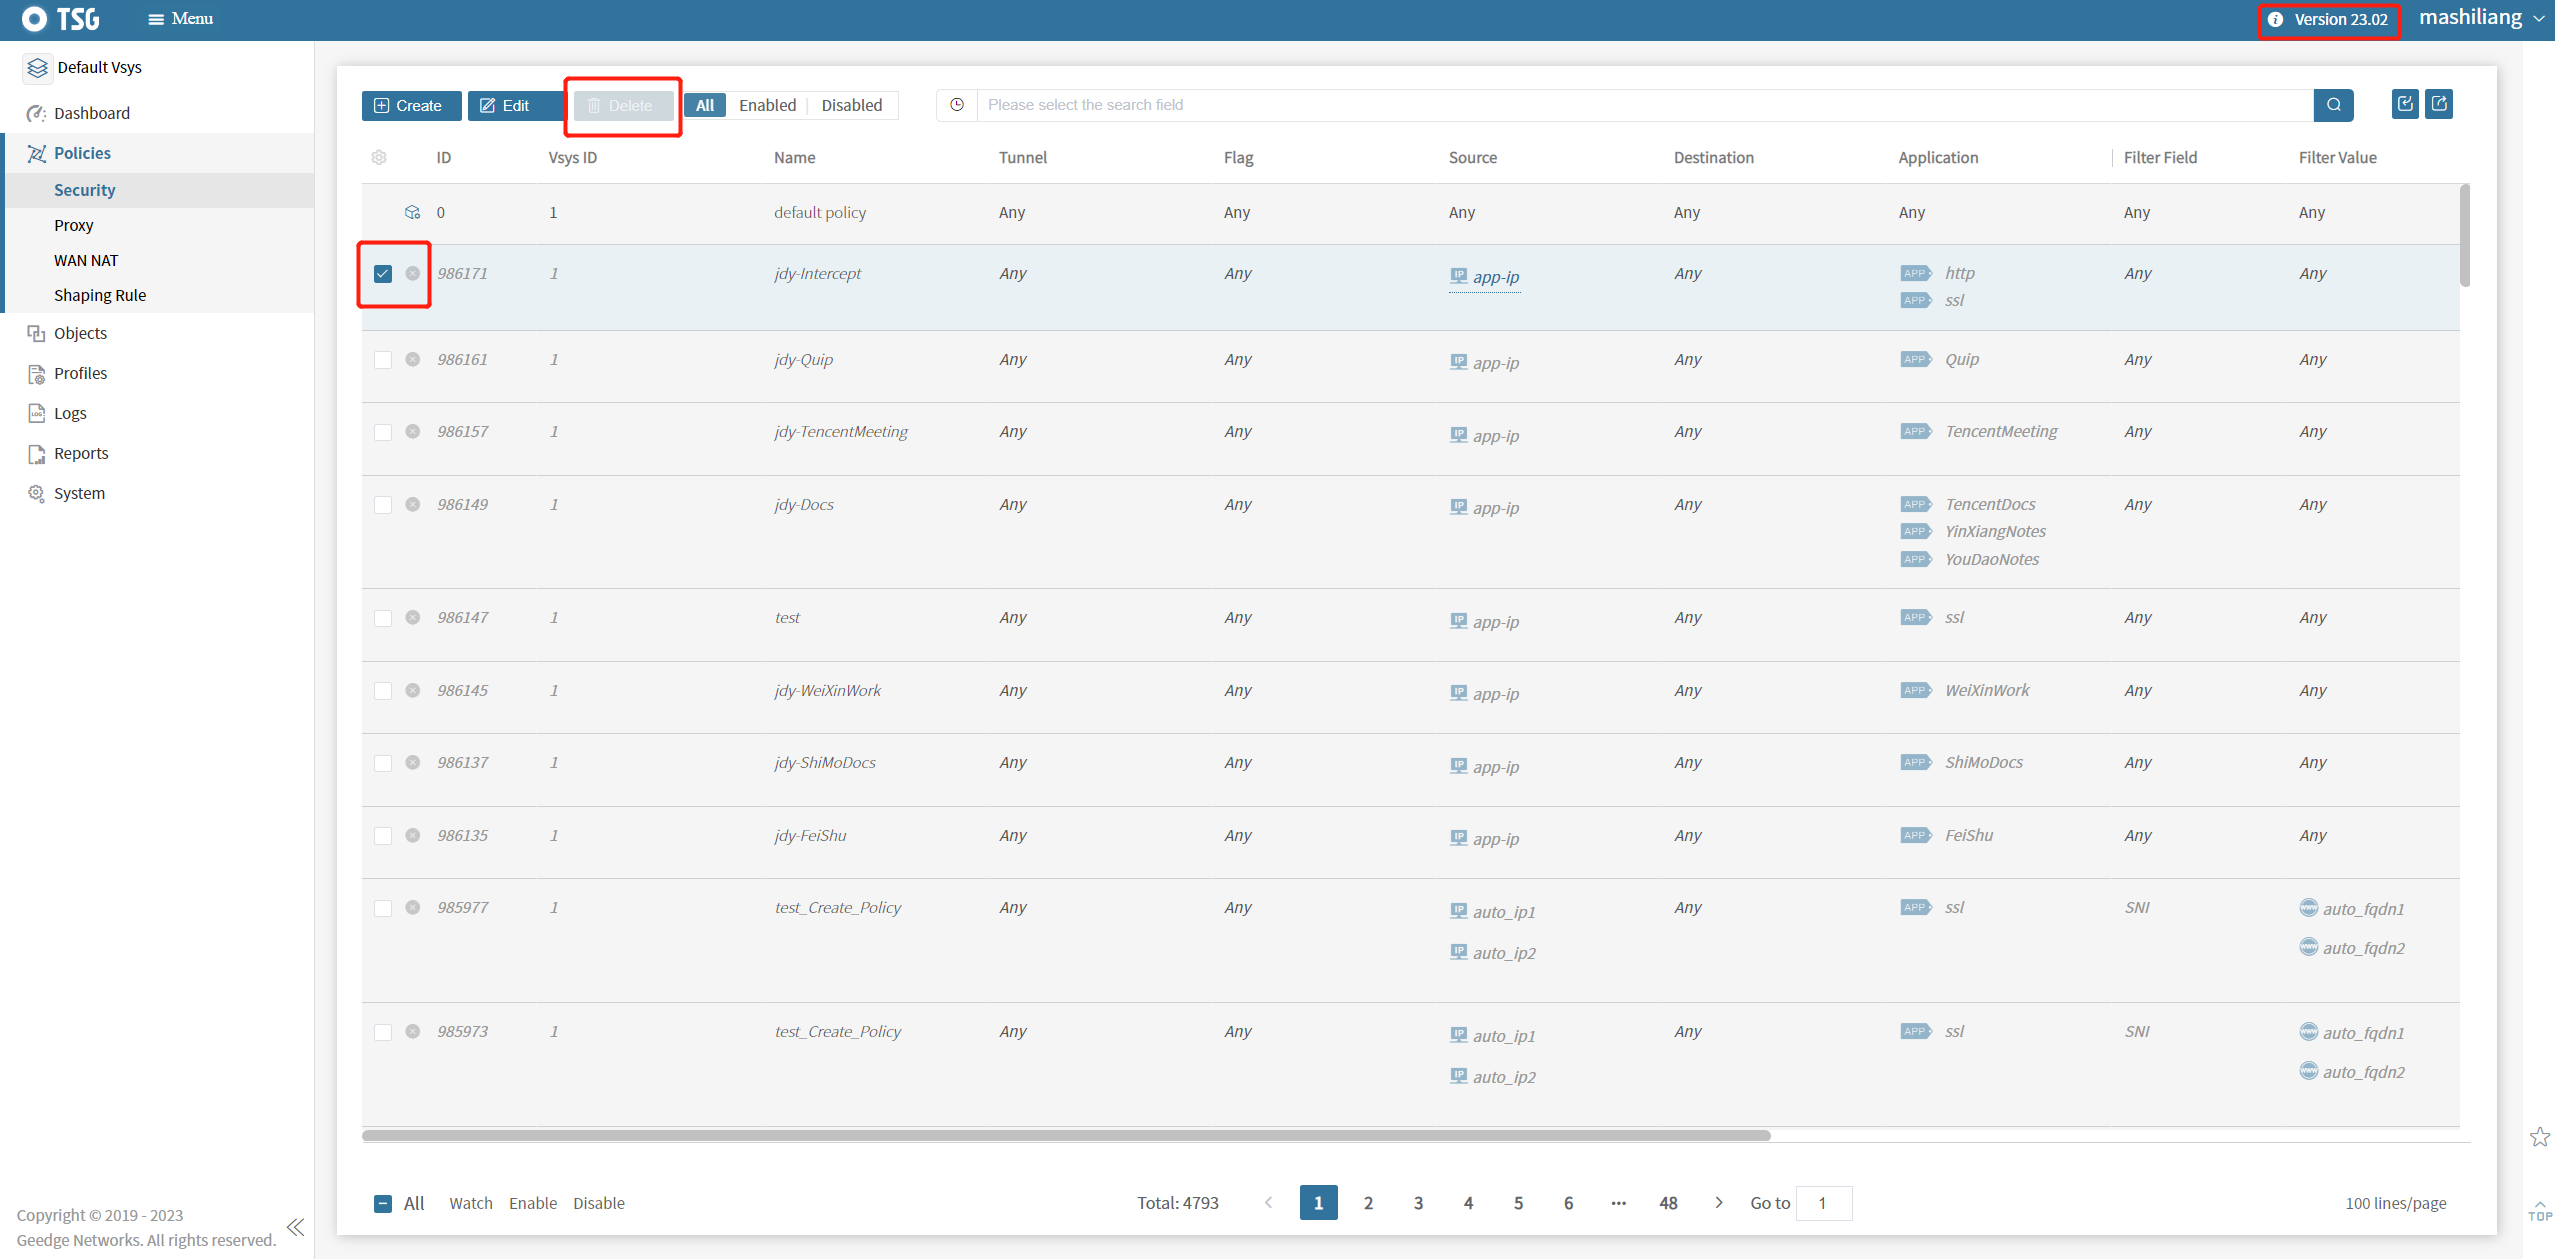Click the export icon in toolbar
This screenshot has width=2555, height=1259.
[2439, 104]
